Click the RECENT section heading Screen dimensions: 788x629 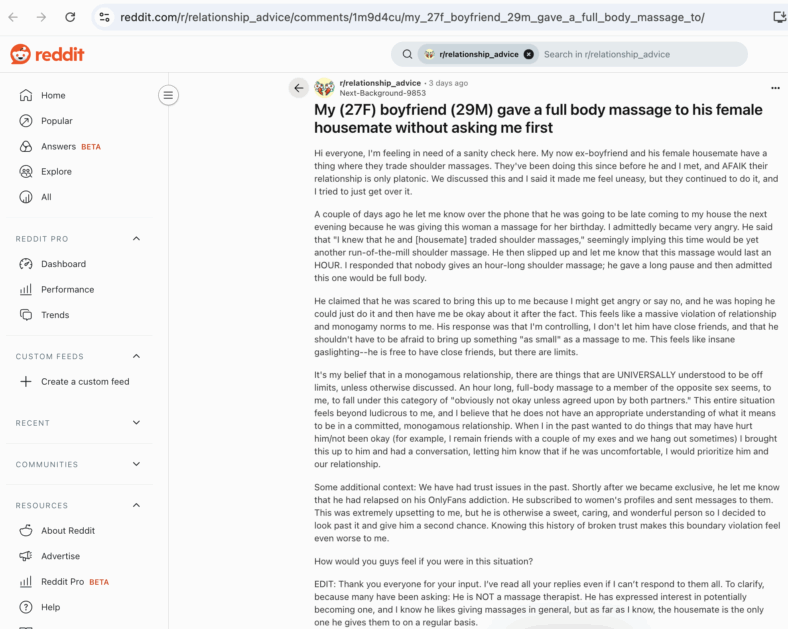[x=33, y=424]
